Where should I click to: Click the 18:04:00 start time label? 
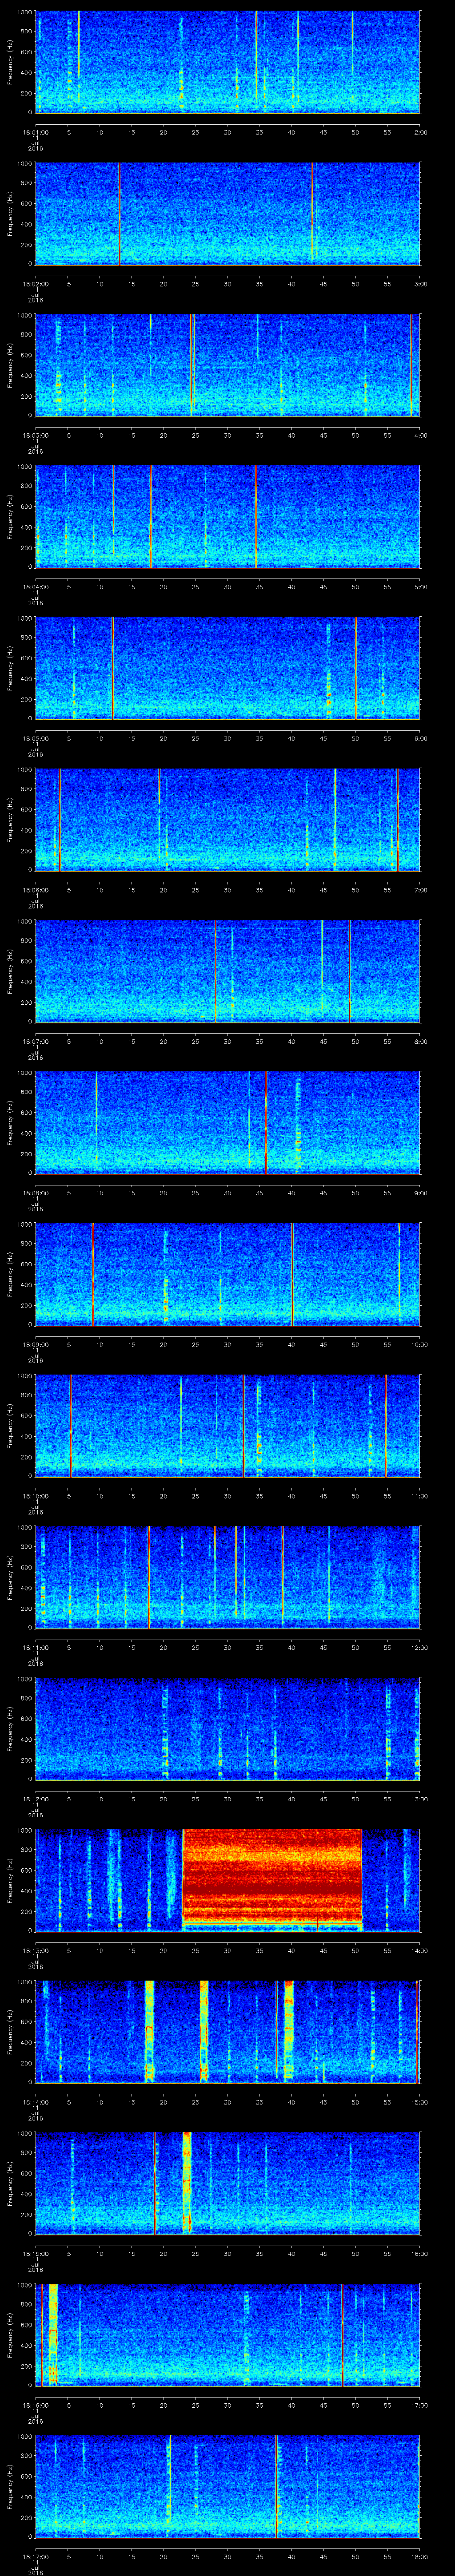click(x=35, y=587)
